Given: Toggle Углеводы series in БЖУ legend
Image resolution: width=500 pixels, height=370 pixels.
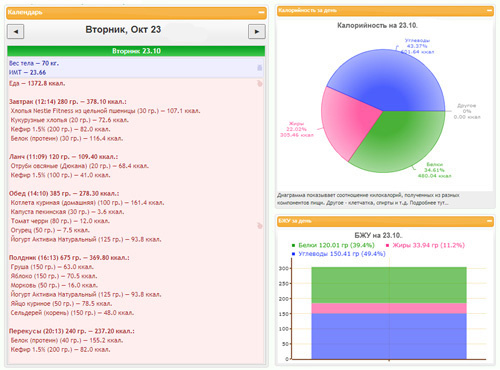Looking at the screenshot, I should tap(339, 254).
